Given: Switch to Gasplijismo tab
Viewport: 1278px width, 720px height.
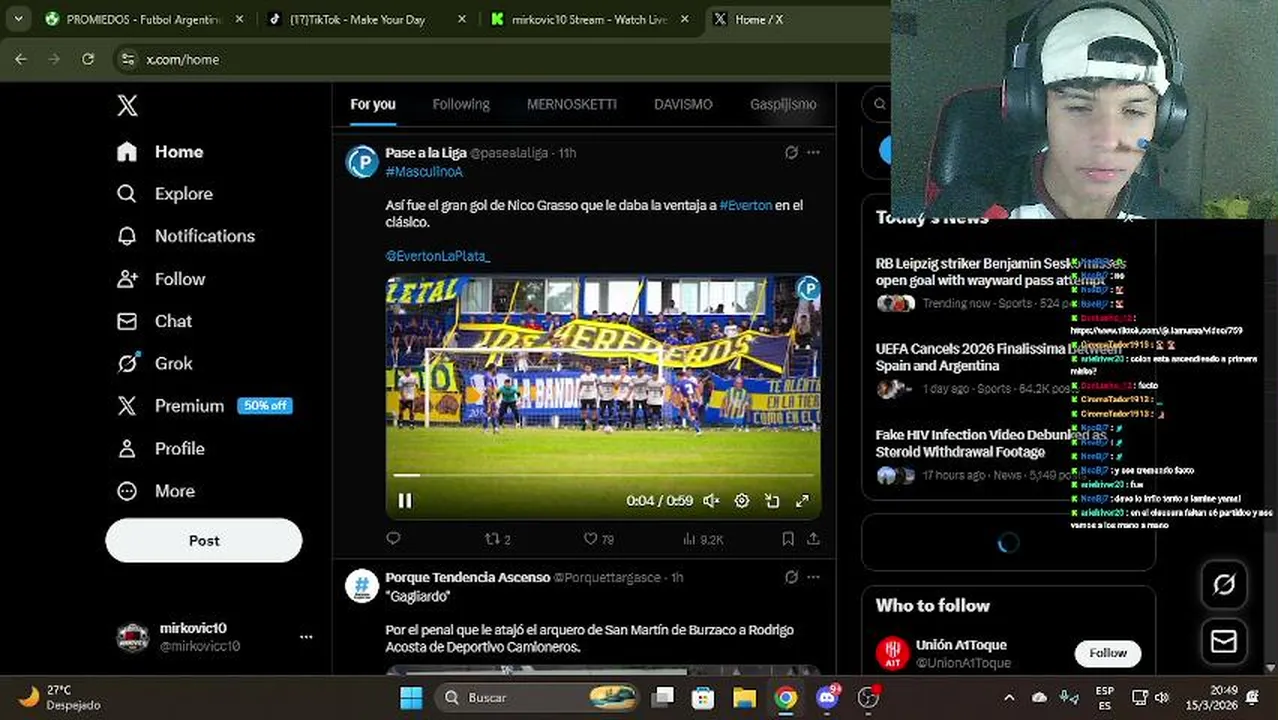Looking at the screenshot, I should (x=783, y=104).
